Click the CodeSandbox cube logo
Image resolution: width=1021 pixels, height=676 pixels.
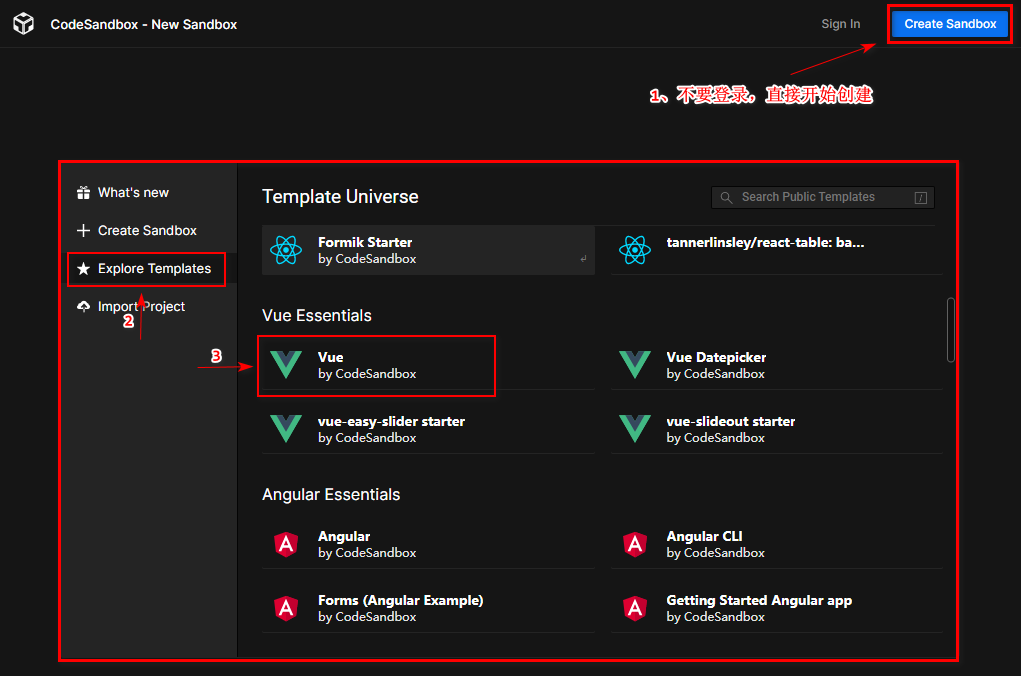click(23, 24)
